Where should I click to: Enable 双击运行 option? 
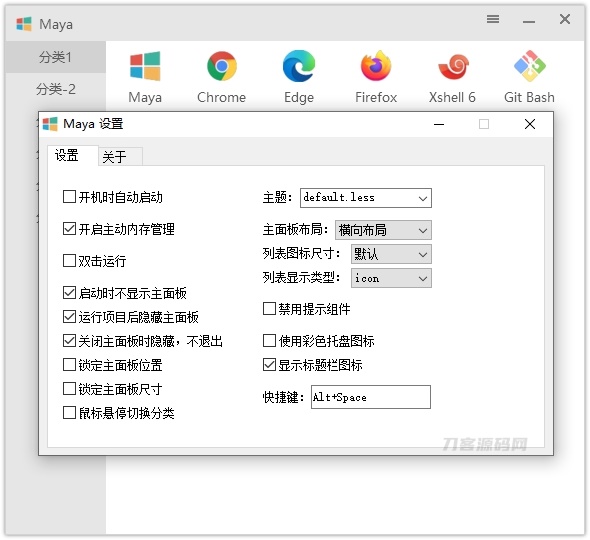coord(69,260)
